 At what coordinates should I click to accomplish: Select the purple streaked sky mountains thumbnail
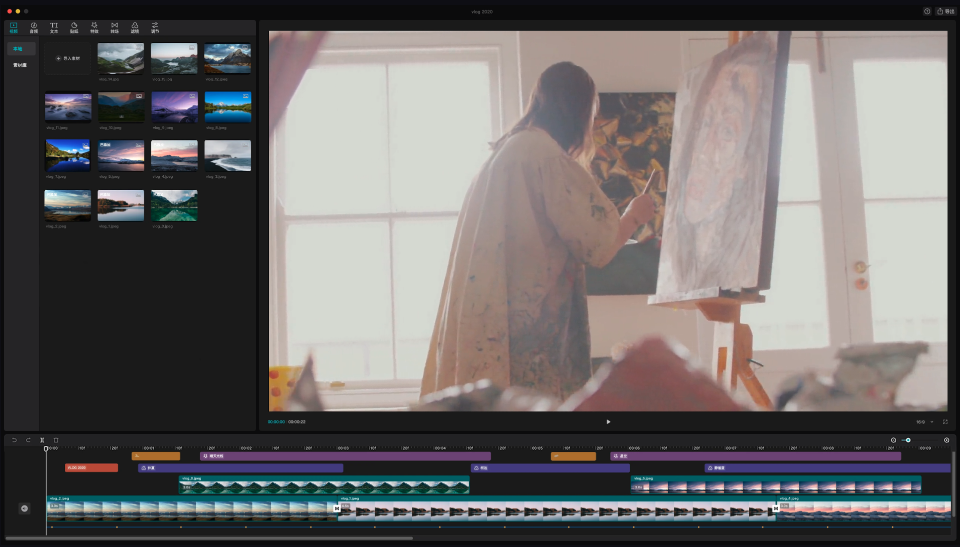coord(174,107)
